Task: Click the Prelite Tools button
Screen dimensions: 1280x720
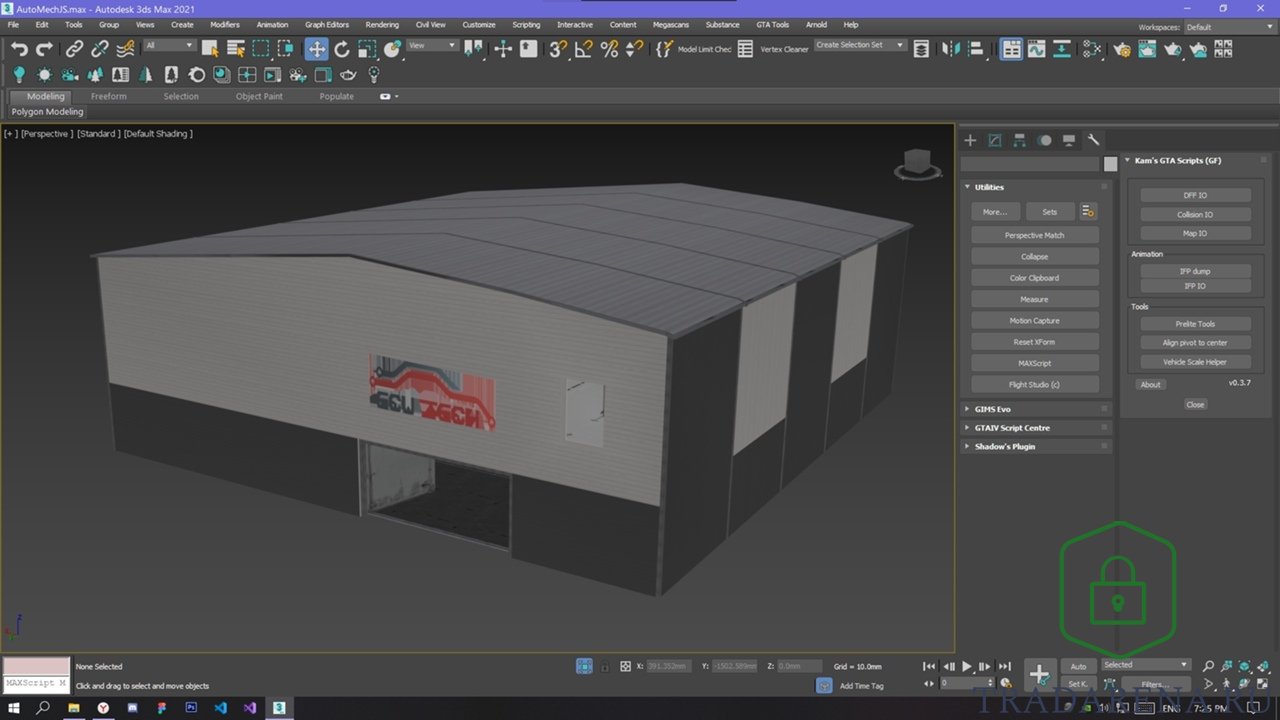Action: click(x=1195, y=324)
